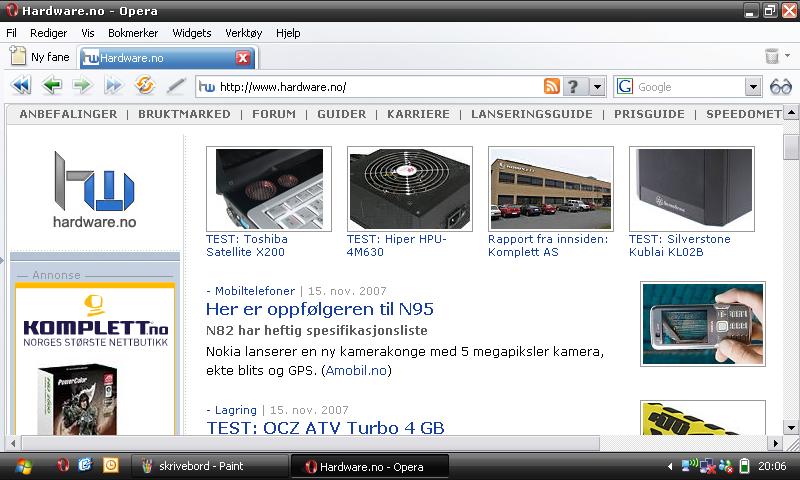
Task: Reload the page with the orange refresh icon
Action: [144, 85]
